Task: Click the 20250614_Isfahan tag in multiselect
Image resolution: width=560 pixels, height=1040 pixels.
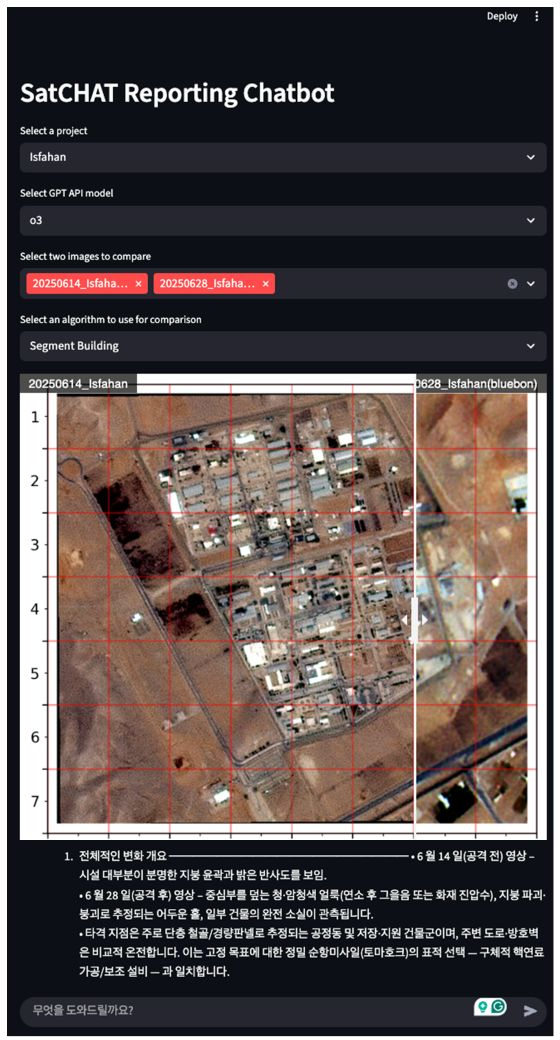Action: tap(78, 284)
